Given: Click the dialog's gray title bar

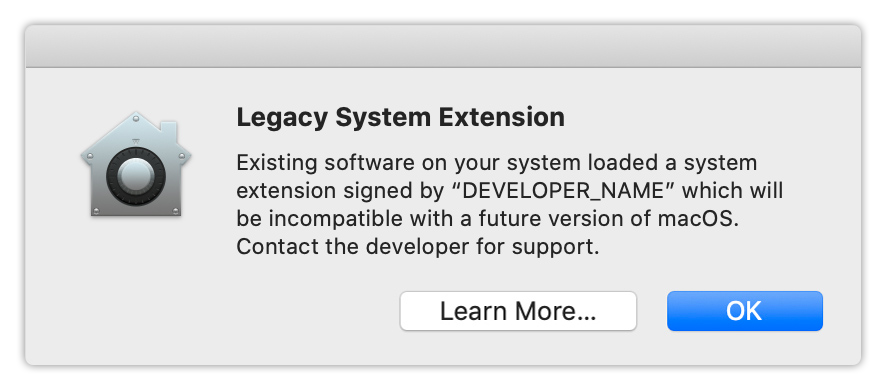Looking at the screenshot, I should pyautogui.click(x=443, y=46).
